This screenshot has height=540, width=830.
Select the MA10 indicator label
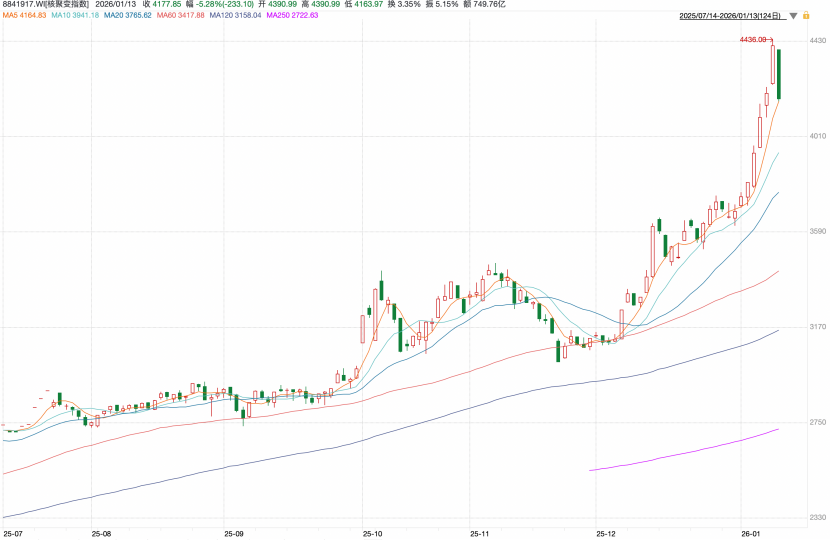click(75, 15)
